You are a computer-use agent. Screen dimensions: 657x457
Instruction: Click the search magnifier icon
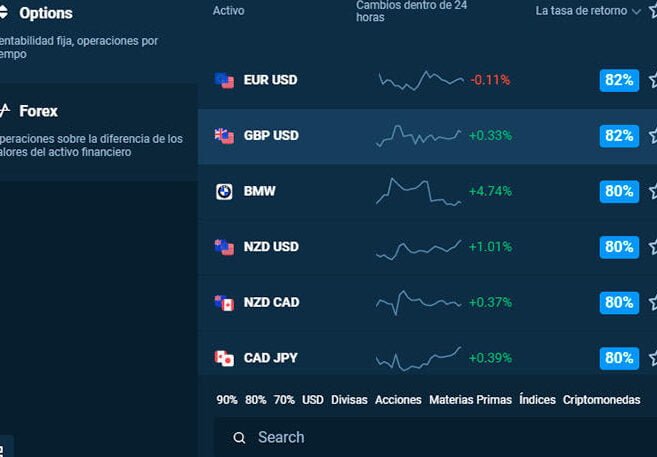click(x=239, y=437)
